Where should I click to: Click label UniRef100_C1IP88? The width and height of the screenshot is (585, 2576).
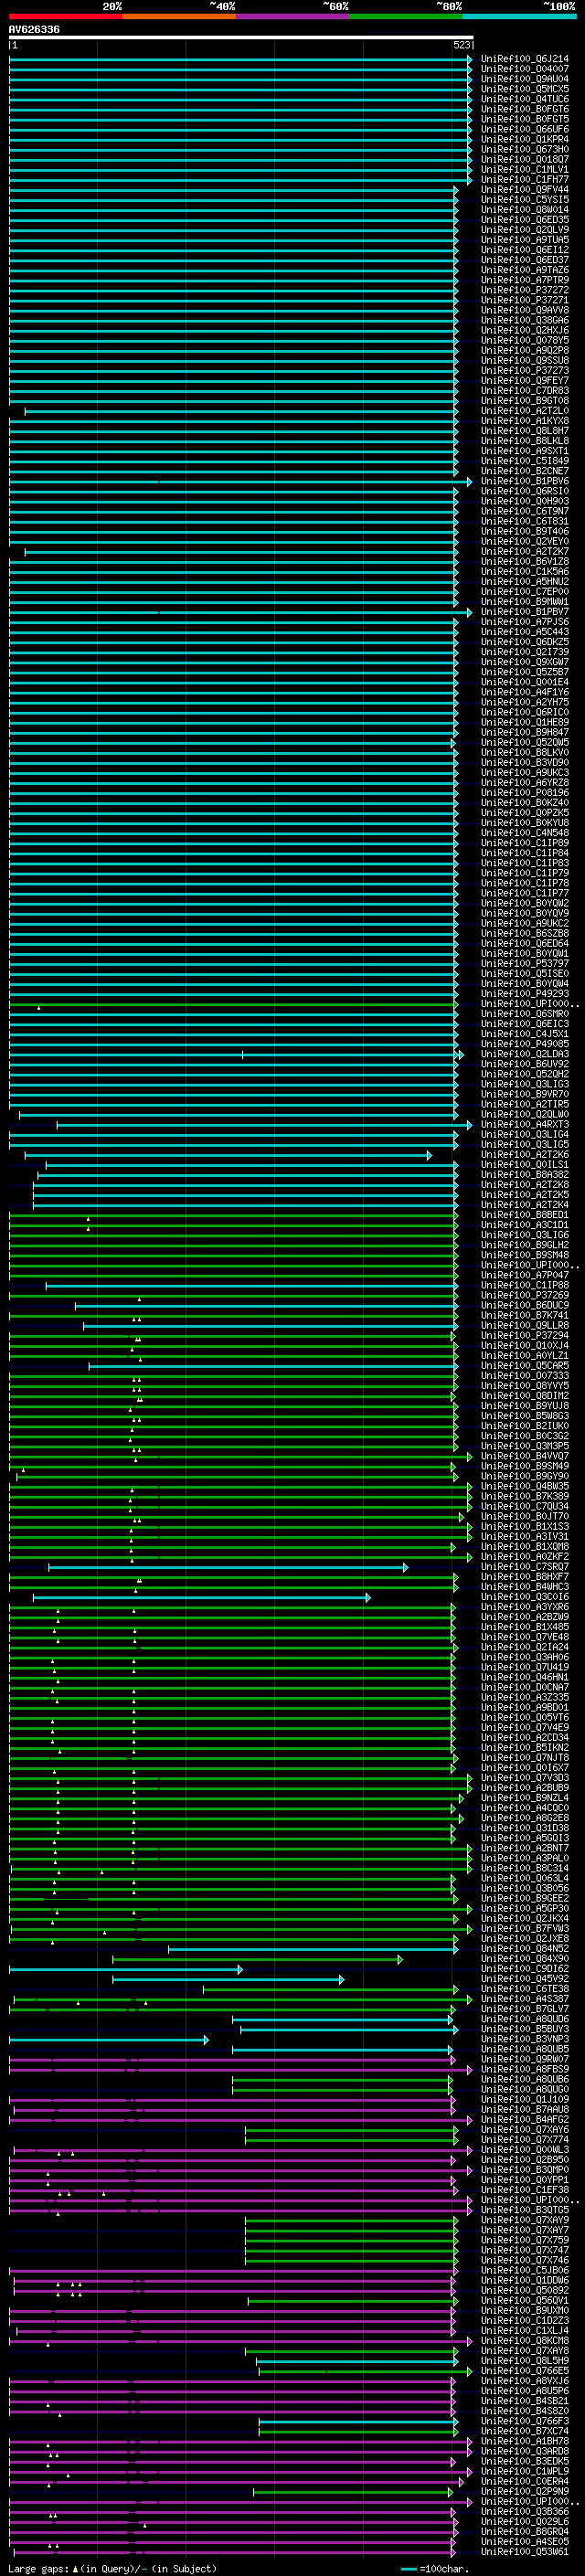click(x=525, y=1286)
